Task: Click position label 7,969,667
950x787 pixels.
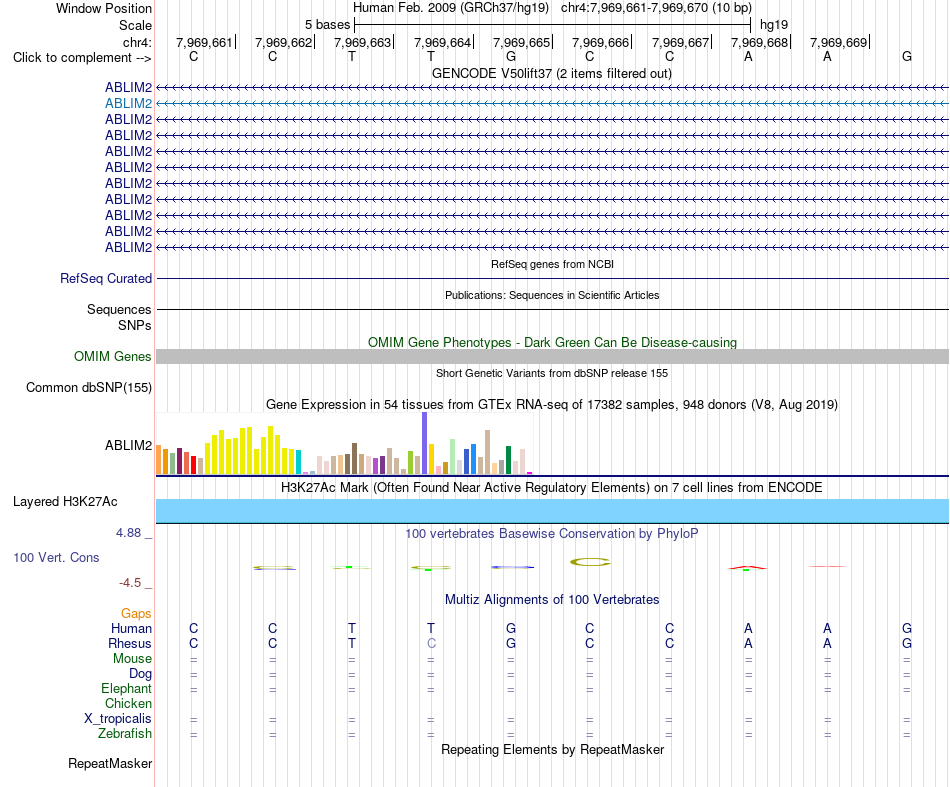Action: tap(680, 42)
